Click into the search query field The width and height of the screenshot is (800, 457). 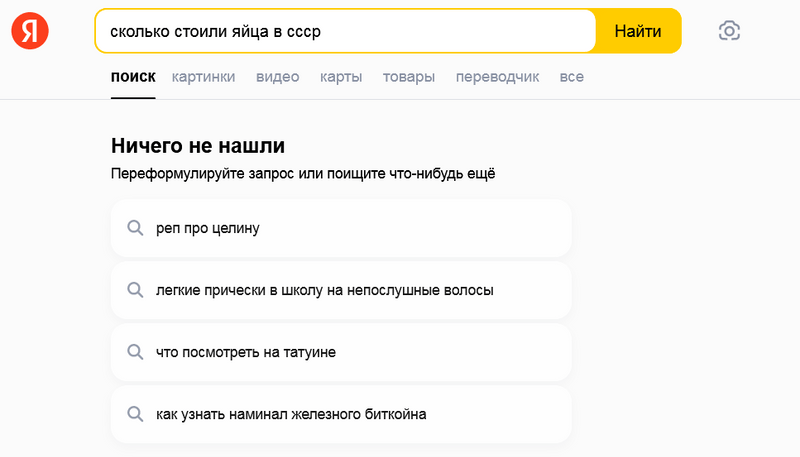(x=345, y=31)
